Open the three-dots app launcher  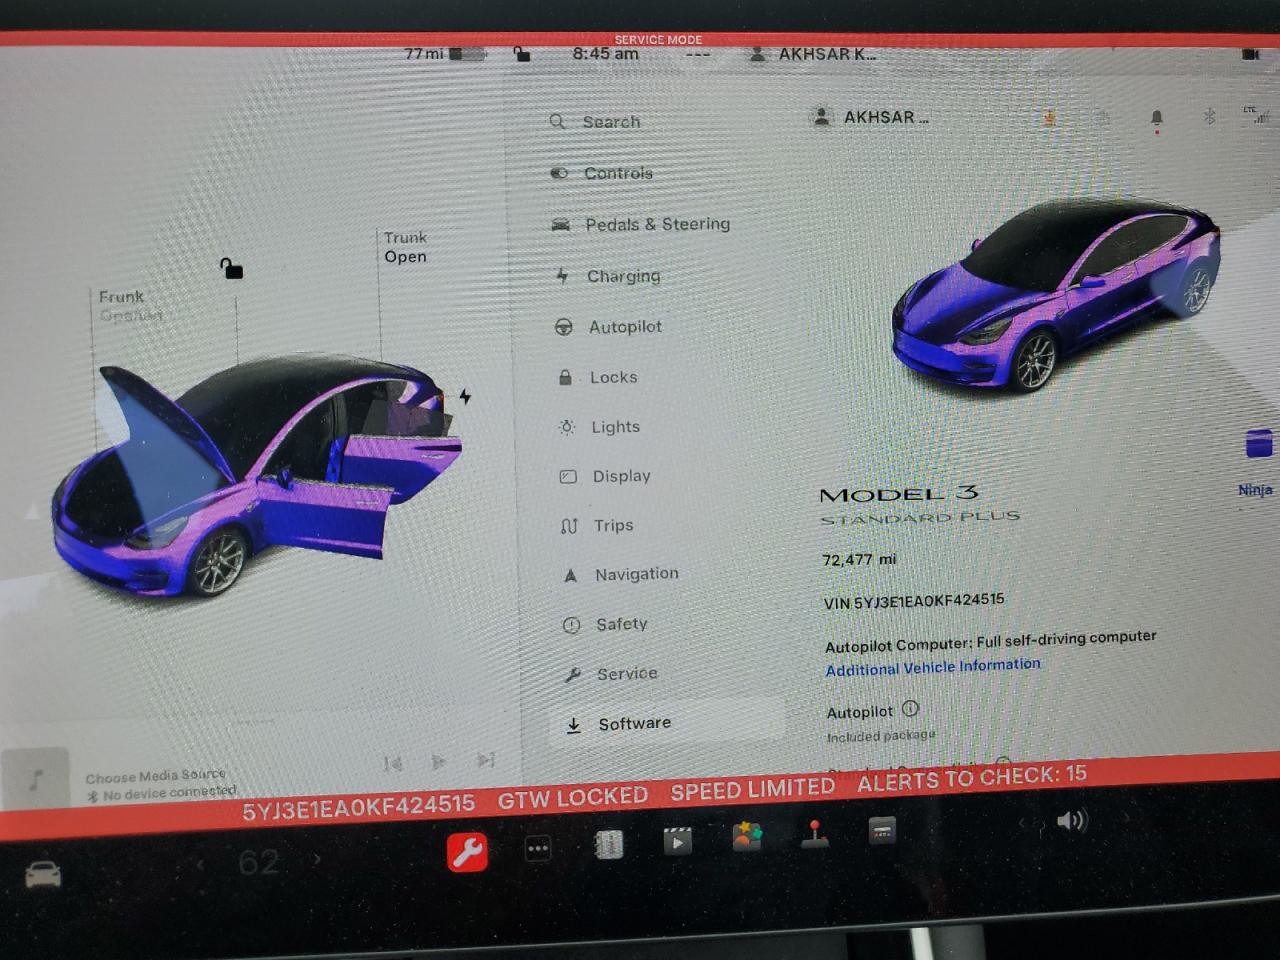[x=538, y=849]
